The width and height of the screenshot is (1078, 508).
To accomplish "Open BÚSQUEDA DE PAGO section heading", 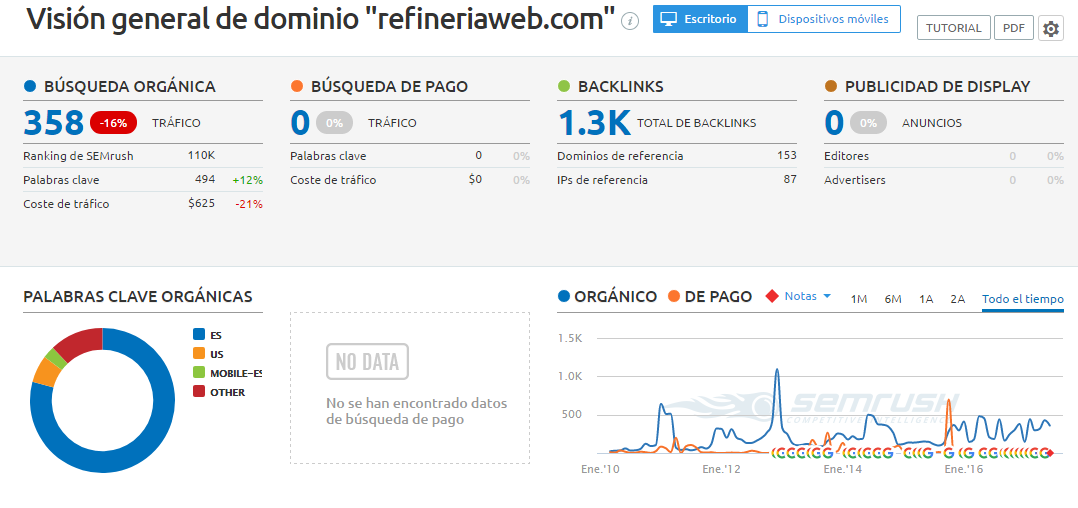I will (389, 87).
